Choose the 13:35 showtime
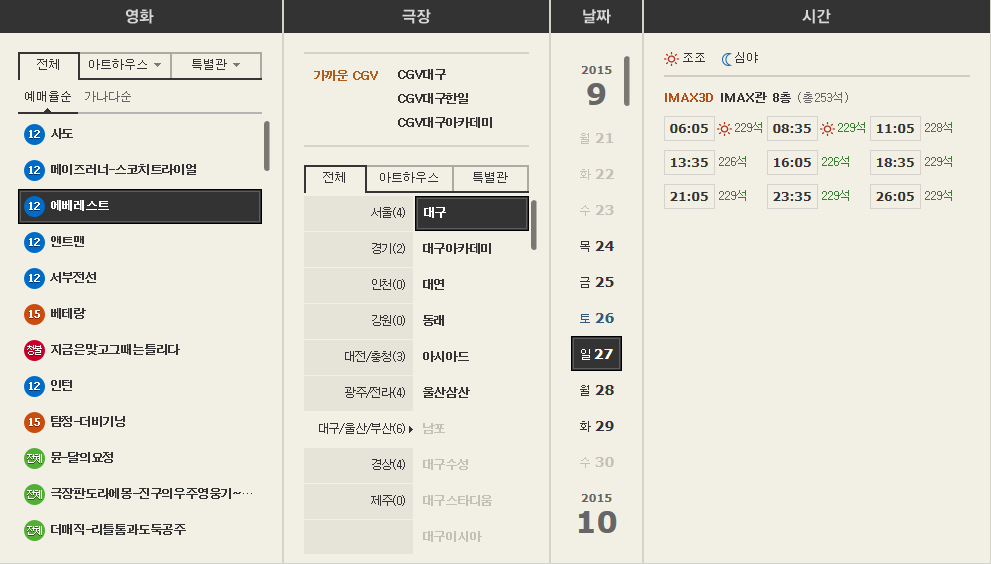The height and width of the screenshot is (564, 991). [x=690, y=163]
